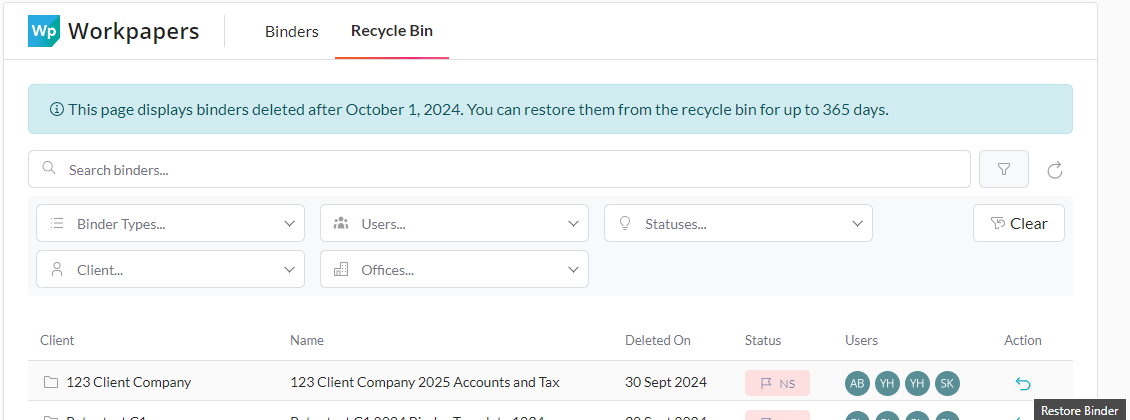Open the Users filter dropdown
Image resolution: width=1130 pixels, height=420 pixels.
coord(454,223)
